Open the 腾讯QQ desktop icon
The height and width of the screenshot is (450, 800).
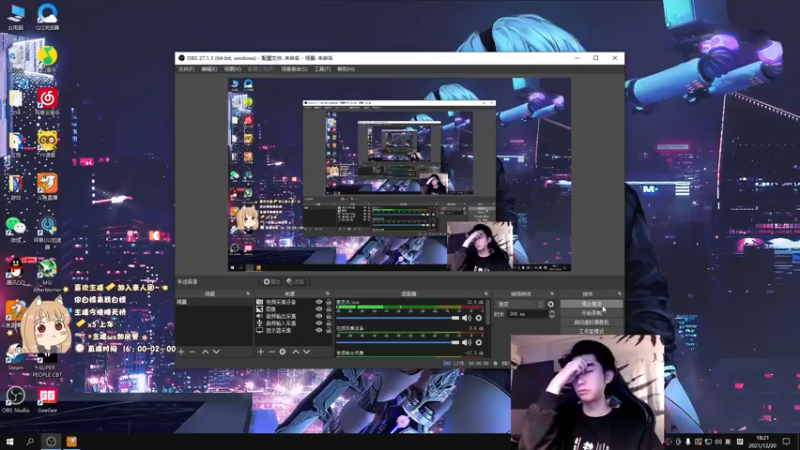point(16,271)
